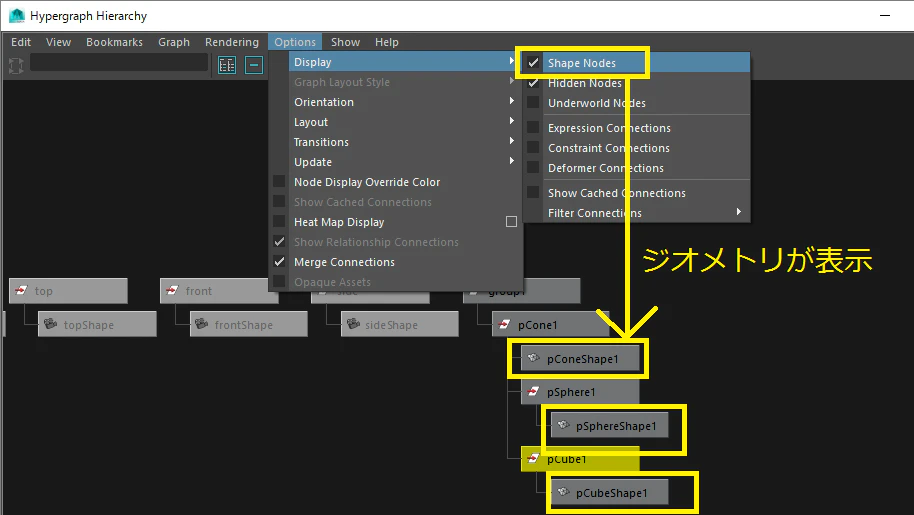
Task: Select the top node
Action: (x=68, y=291)
